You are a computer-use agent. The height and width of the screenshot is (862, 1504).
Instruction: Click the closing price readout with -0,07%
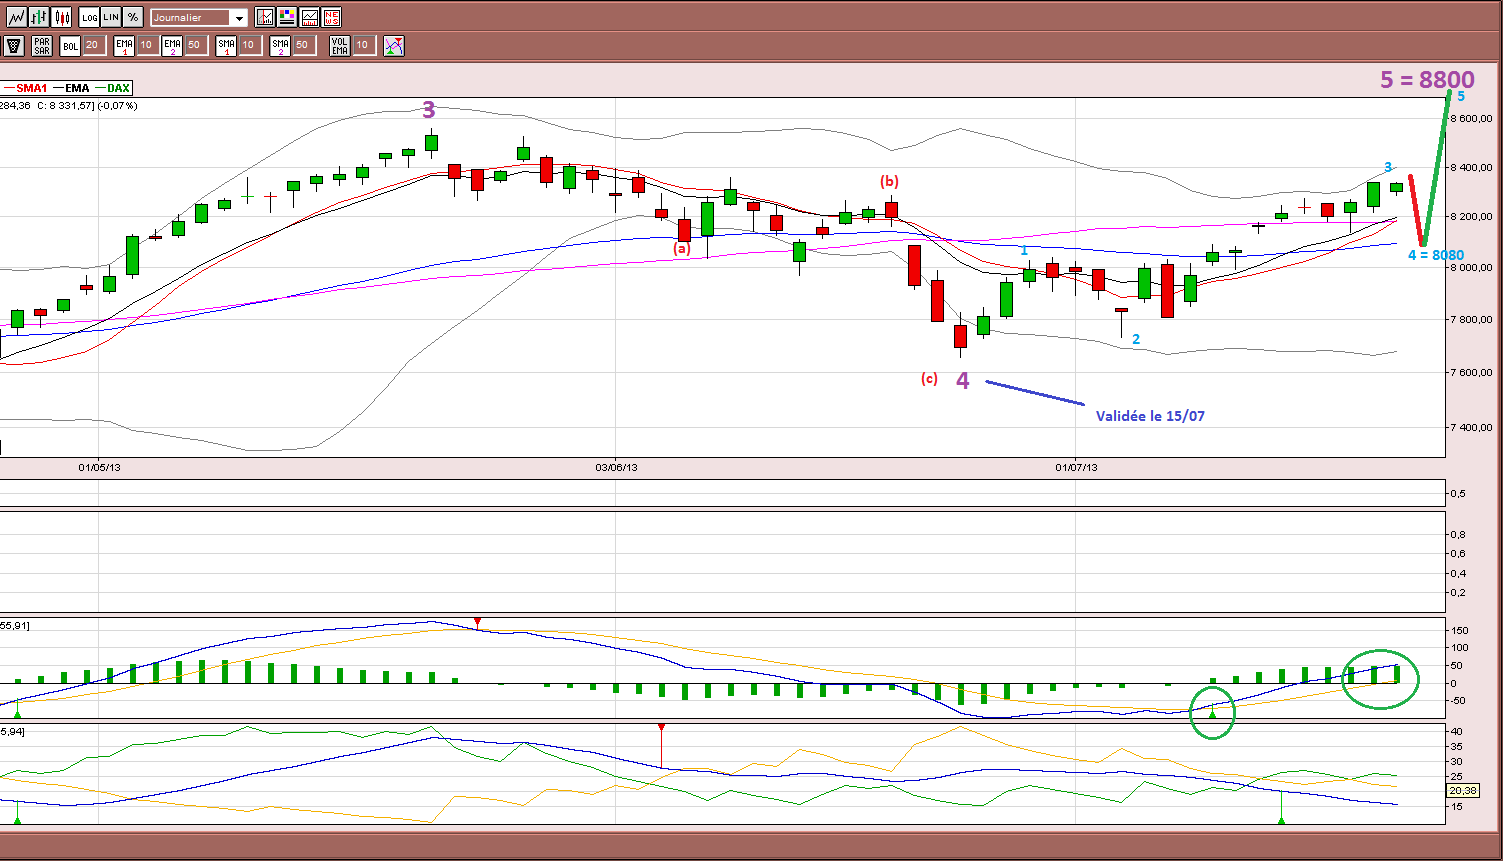[88, 105]
